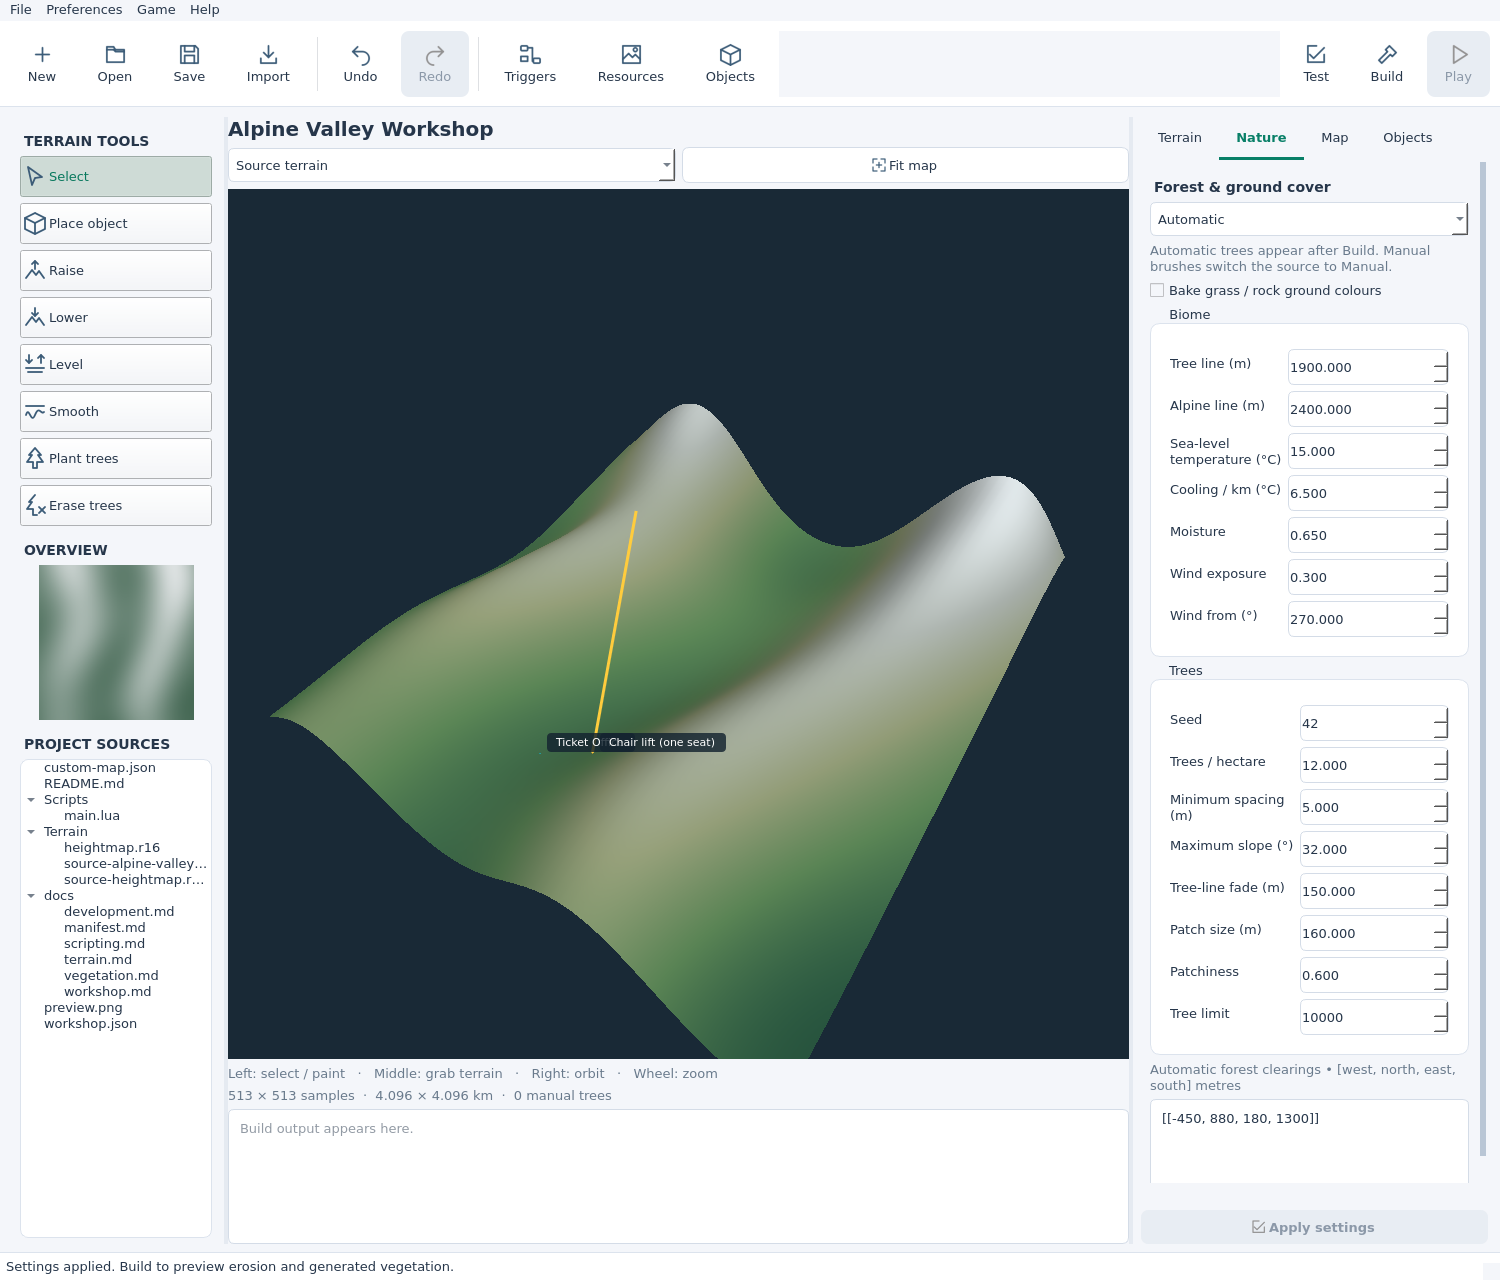1500x1280 pixels.
Task: Click the Resources toolbar icon
Action: click(x=630, y=64)
